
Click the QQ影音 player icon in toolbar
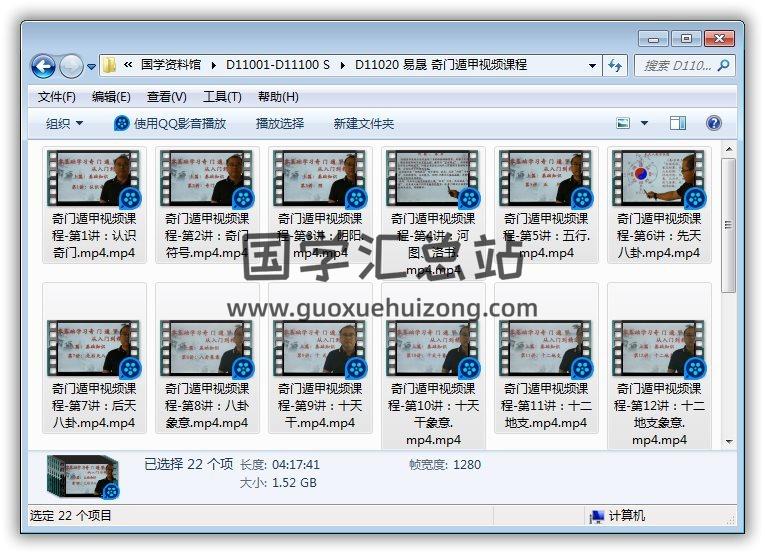[122, 123]
